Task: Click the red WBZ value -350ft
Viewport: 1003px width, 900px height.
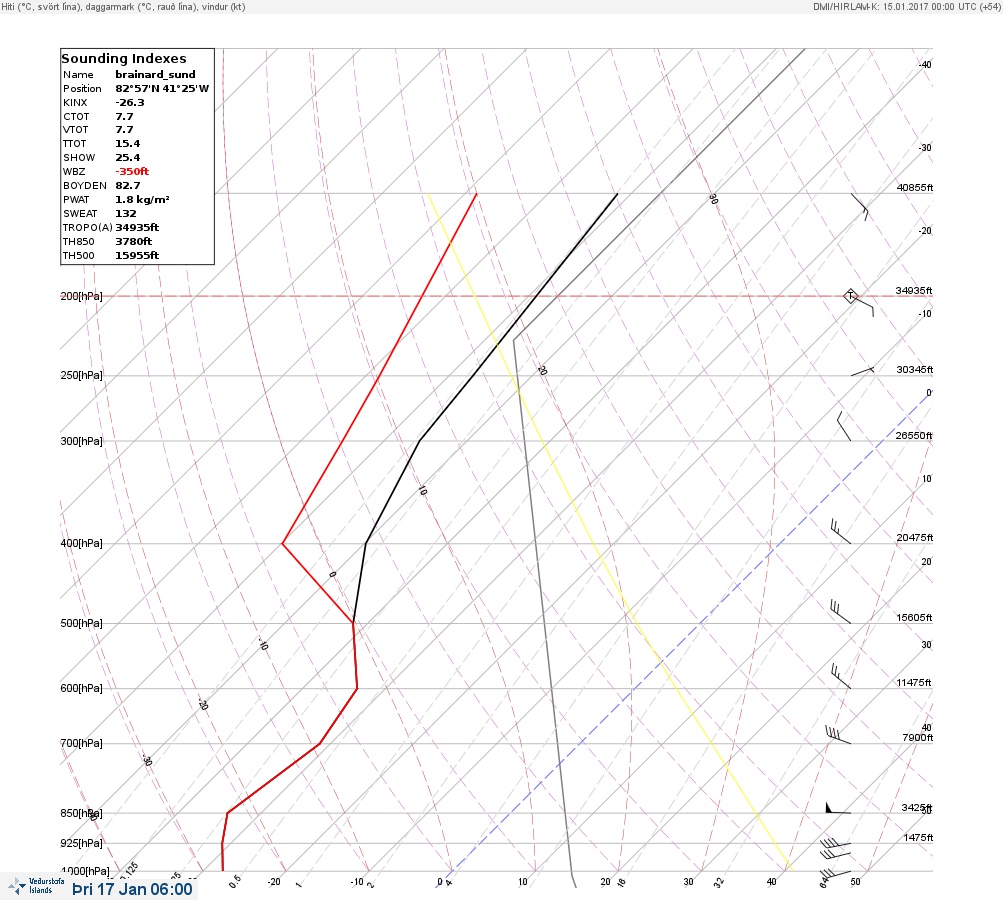Action: pyautogui.click(x=132, y=171)
